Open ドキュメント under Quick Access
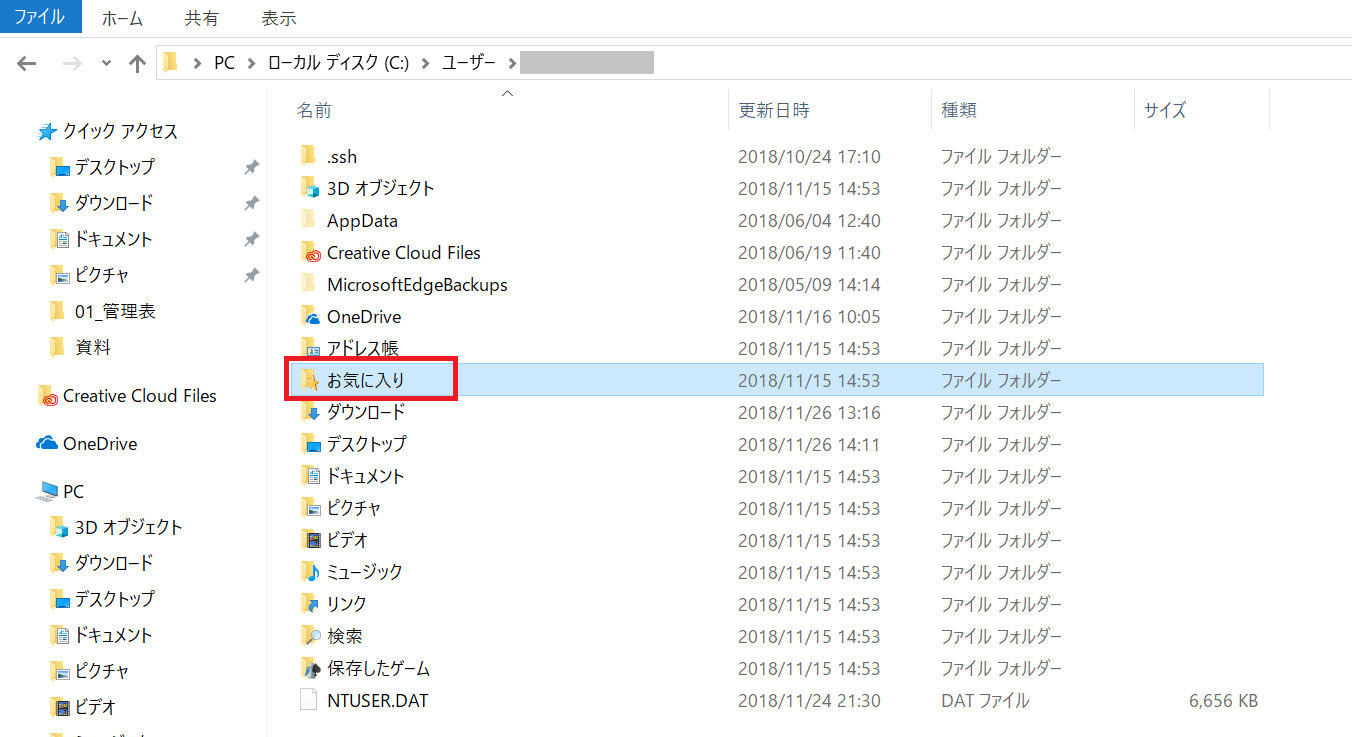1352x737 pixels. tap(113, 239)
